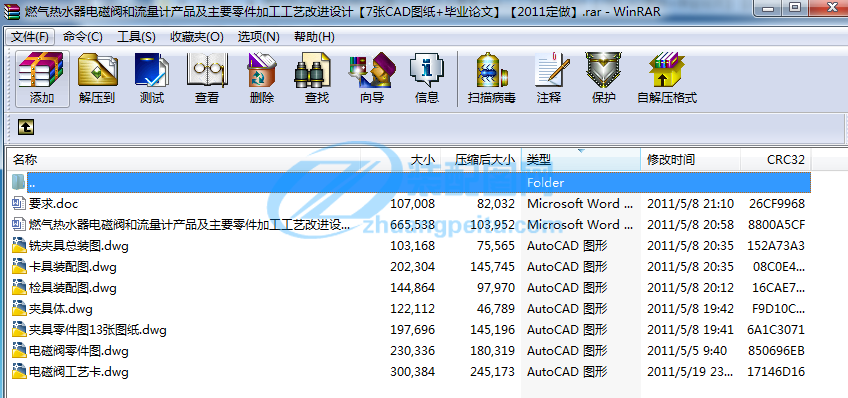Click size value 665,538

click(413, 225)
